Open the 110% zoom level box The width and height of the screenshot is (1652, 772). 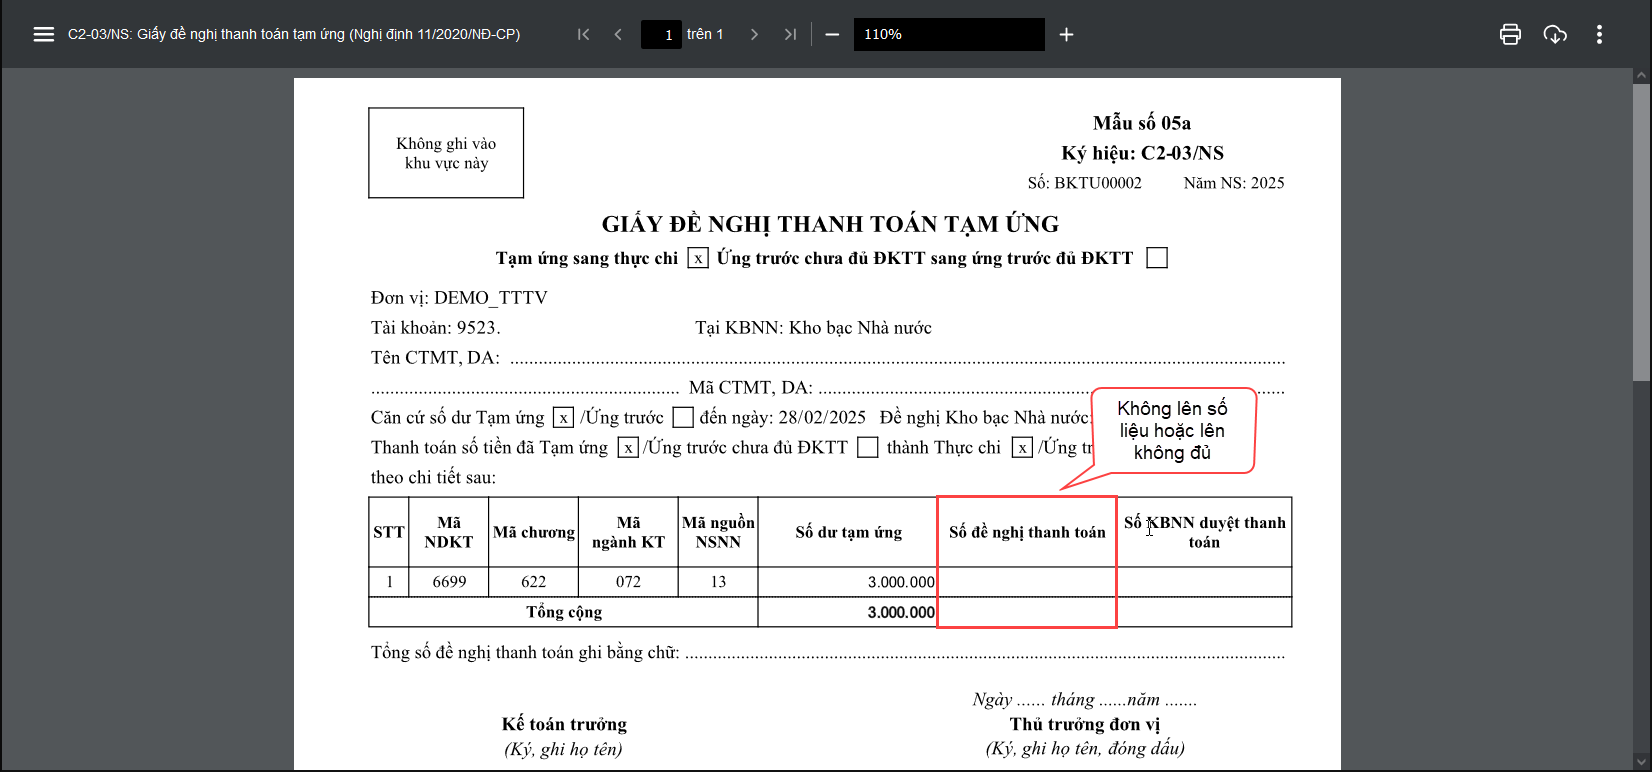948,34
